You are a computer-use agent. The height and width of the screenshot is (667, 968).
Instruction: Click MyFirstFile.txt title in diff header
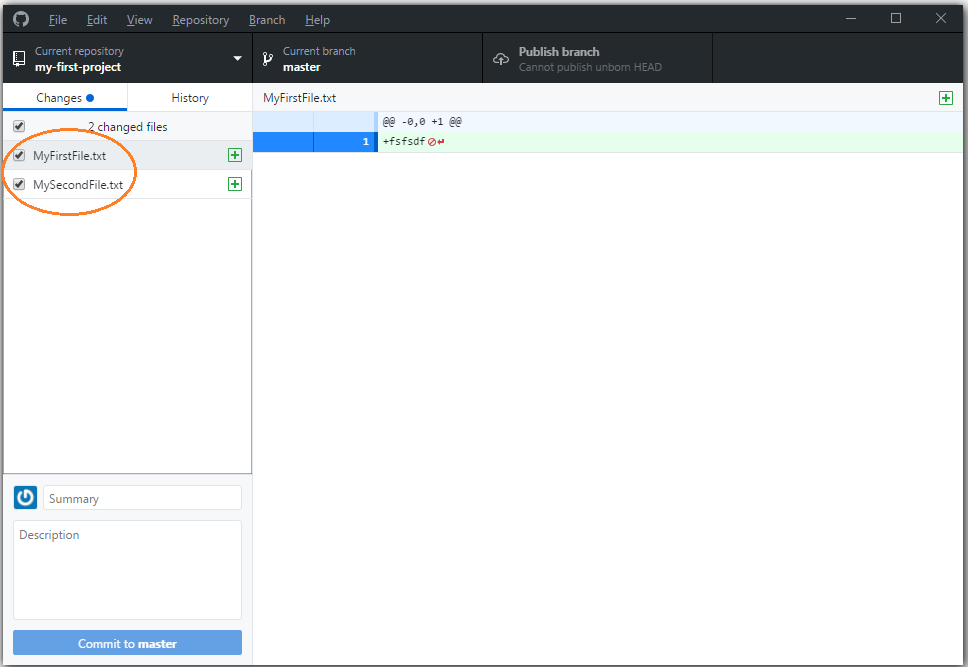click(x=299, y=98)
